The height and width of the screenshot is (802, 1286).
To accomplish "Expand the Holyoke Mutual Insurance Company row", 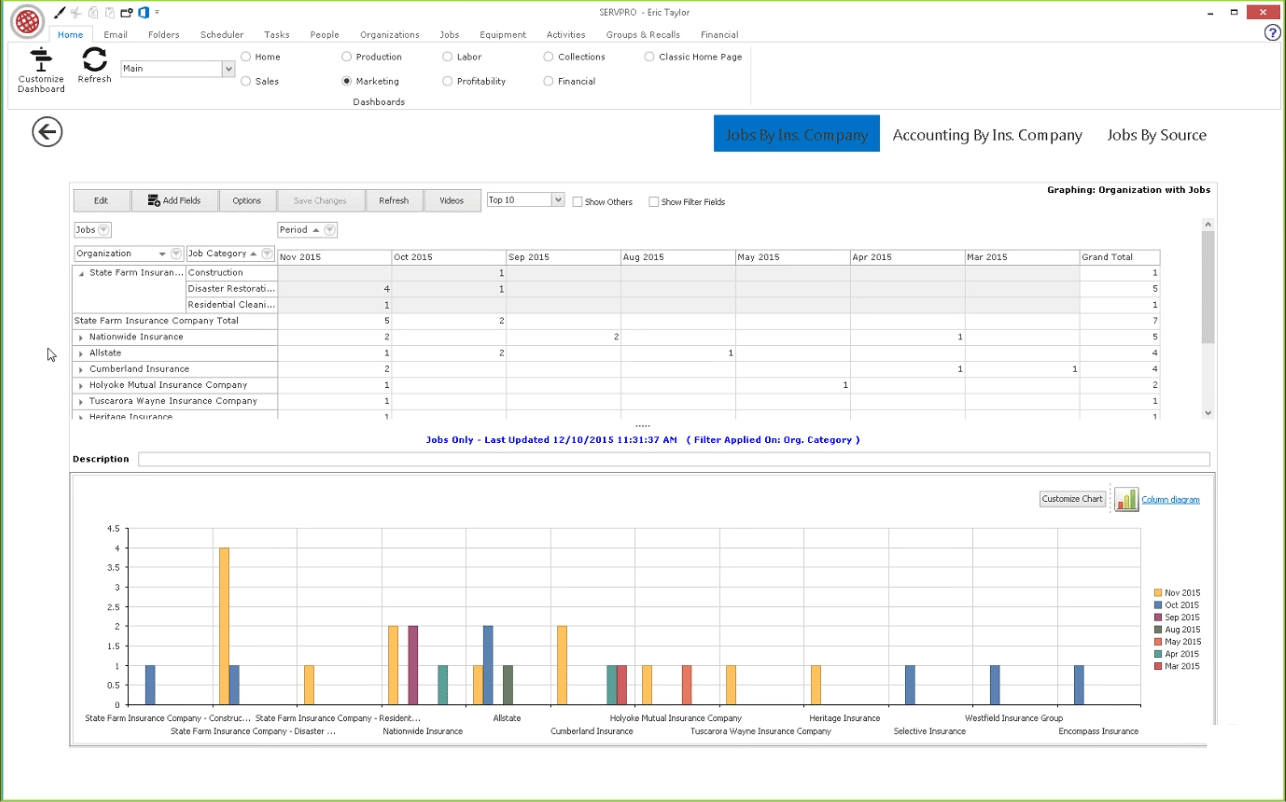I will pyautogui.click(x=81, y=386).
